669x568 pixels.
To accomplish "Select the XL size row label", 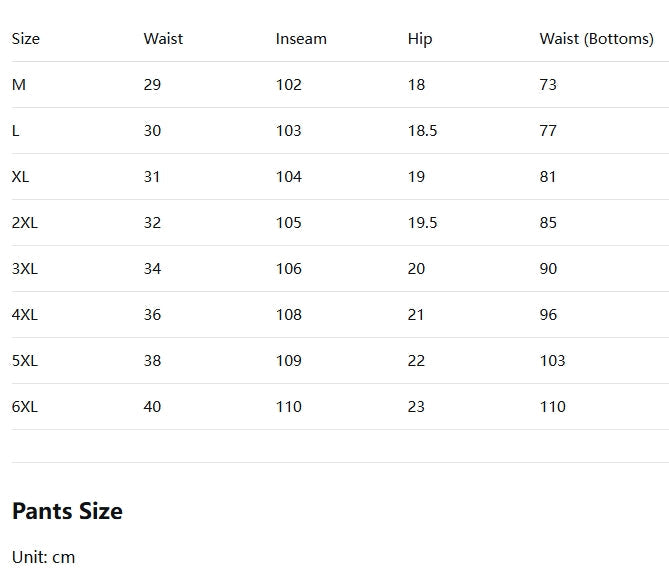I will [x=20, y=177].
